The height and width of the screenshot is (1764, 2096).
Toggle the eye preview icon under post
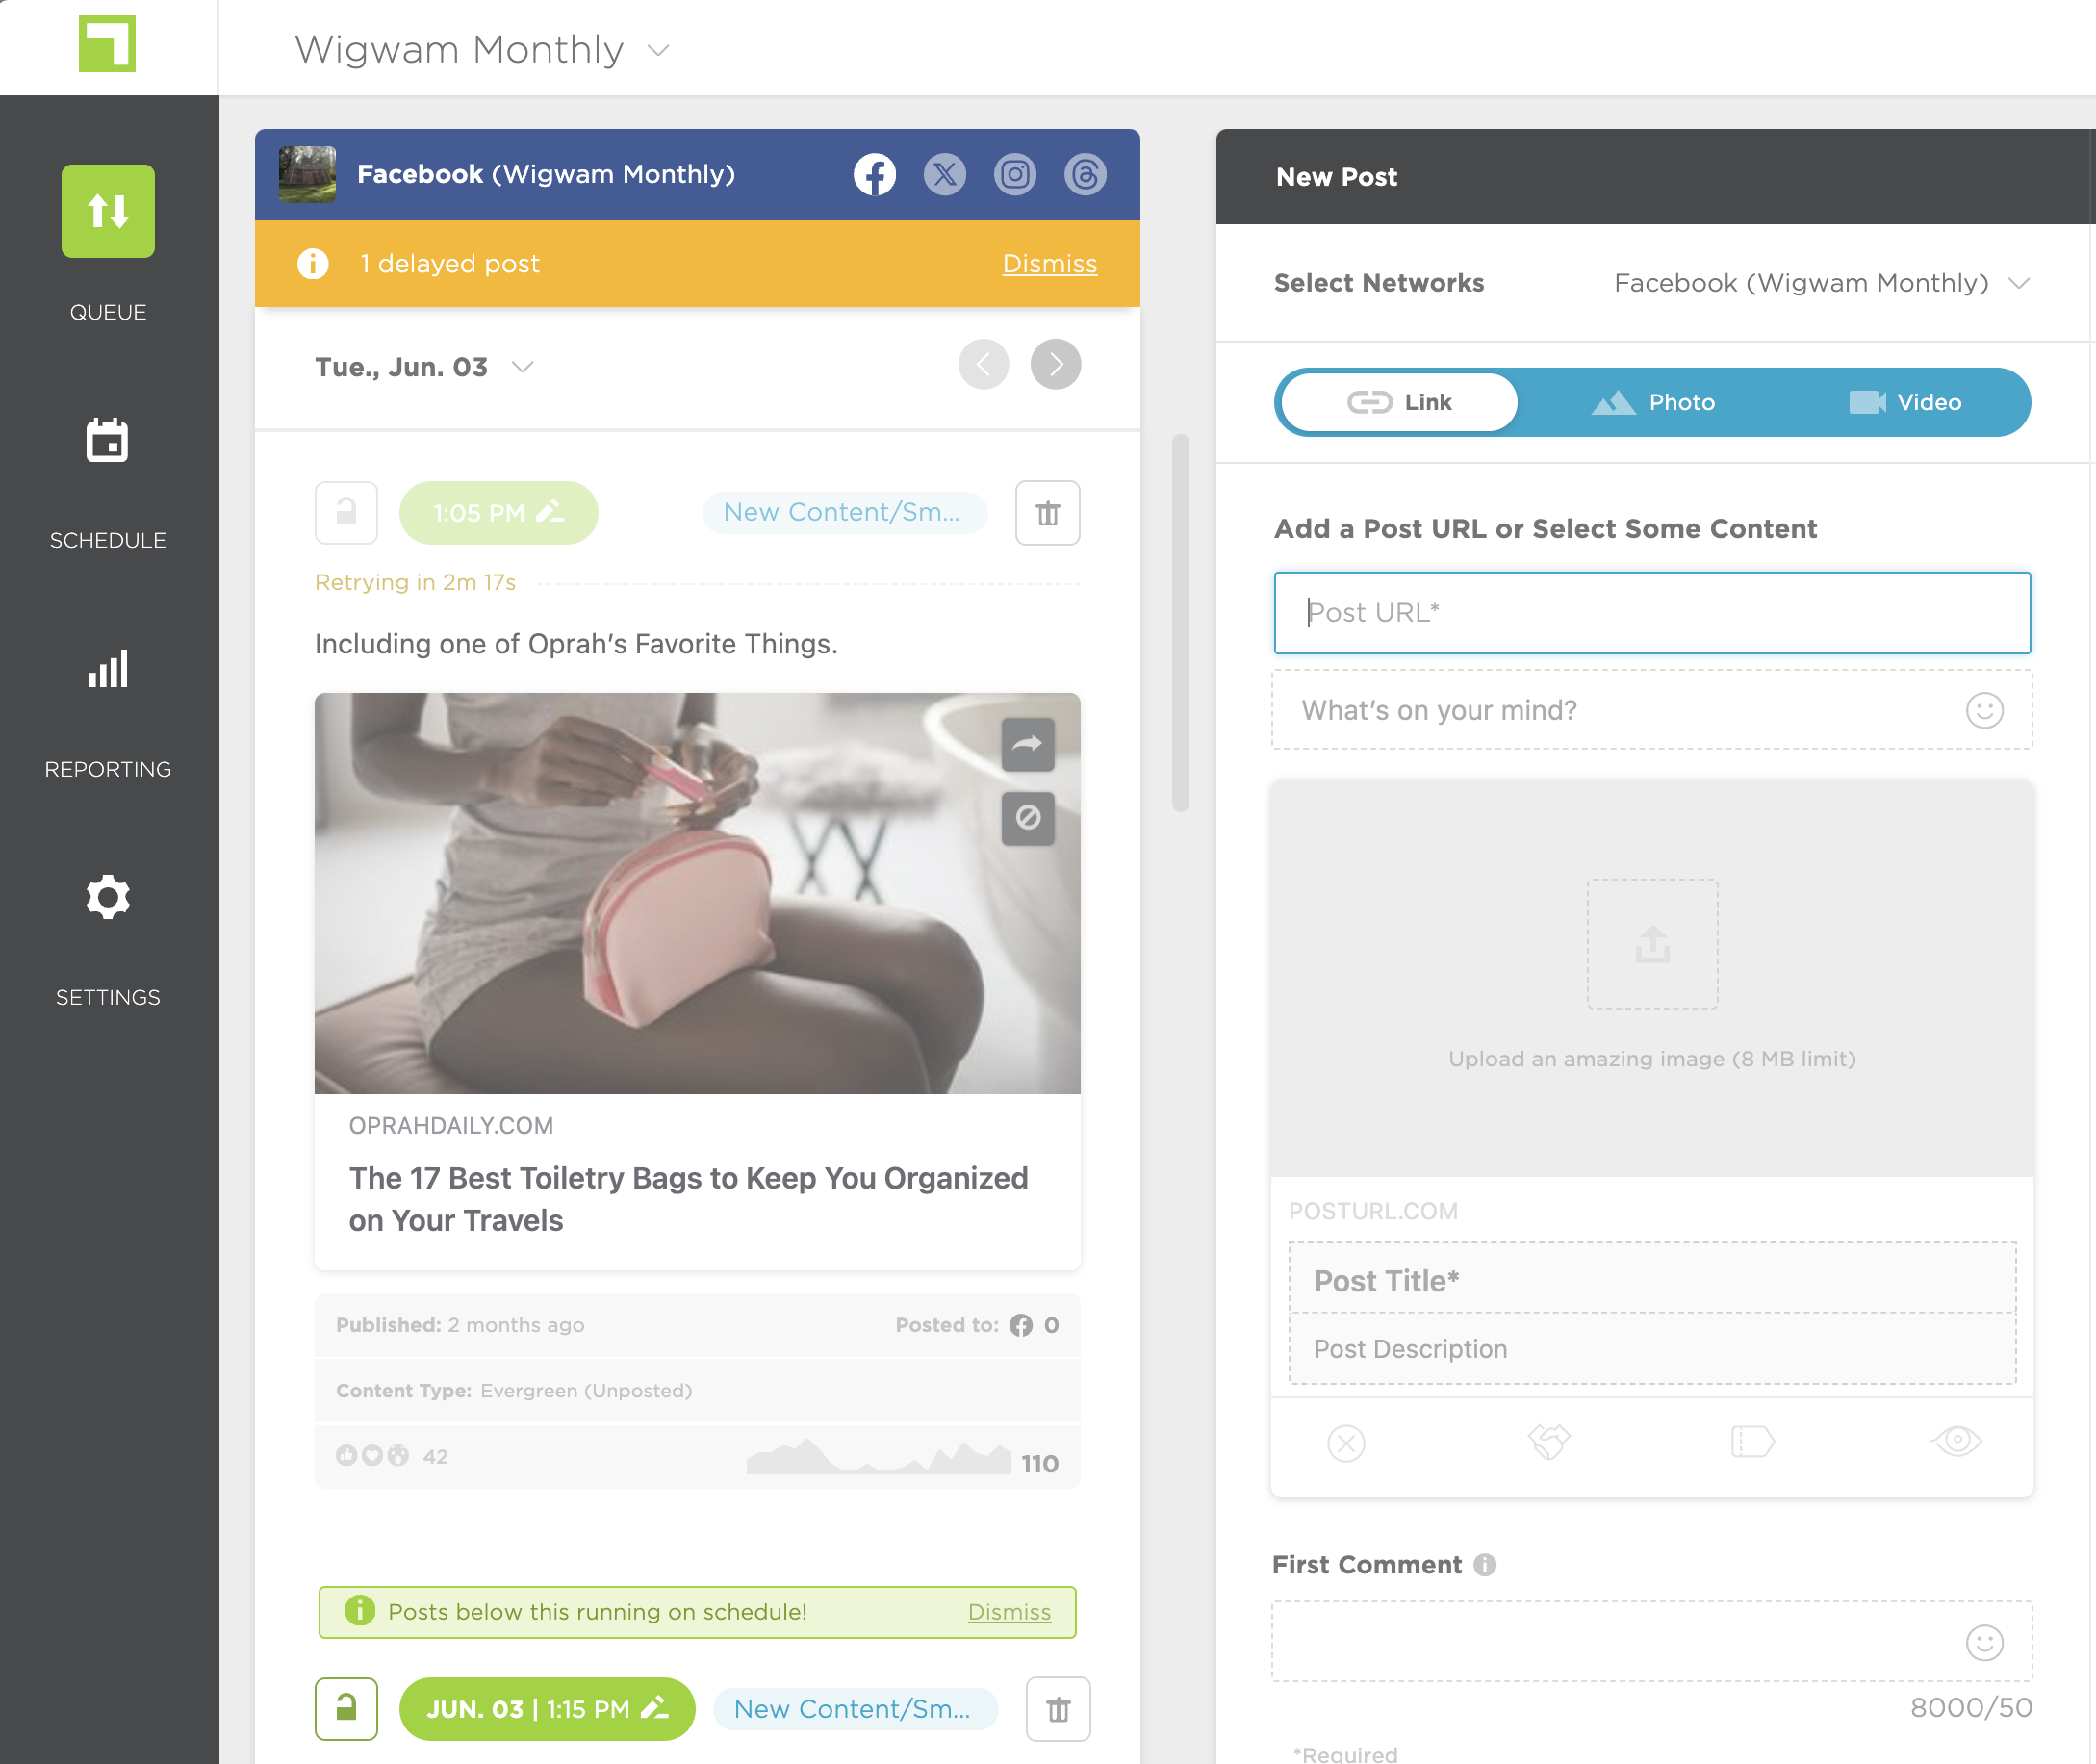[x=1956, y=1441]
